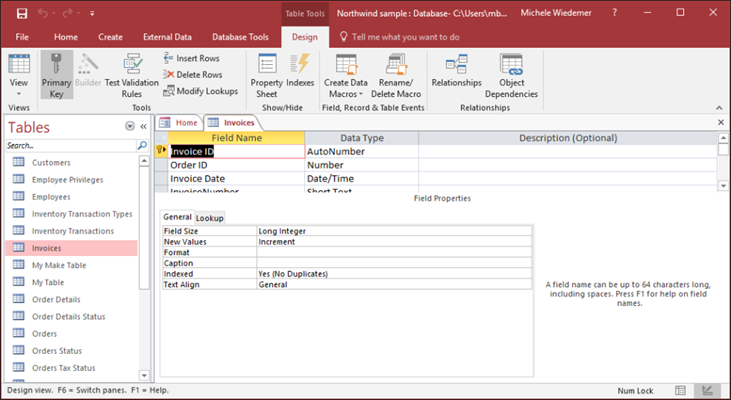Open Customize Quick Access Toolbar dropdown
The image size is (731, 400).
coord(92,14)
